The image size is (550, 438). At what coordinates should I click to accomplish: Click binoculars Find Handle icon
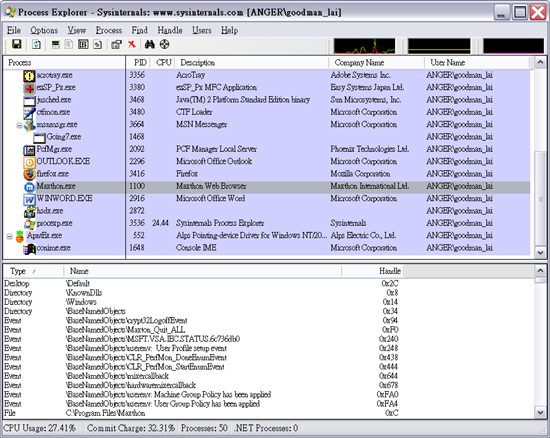click(x=150, y=44)
